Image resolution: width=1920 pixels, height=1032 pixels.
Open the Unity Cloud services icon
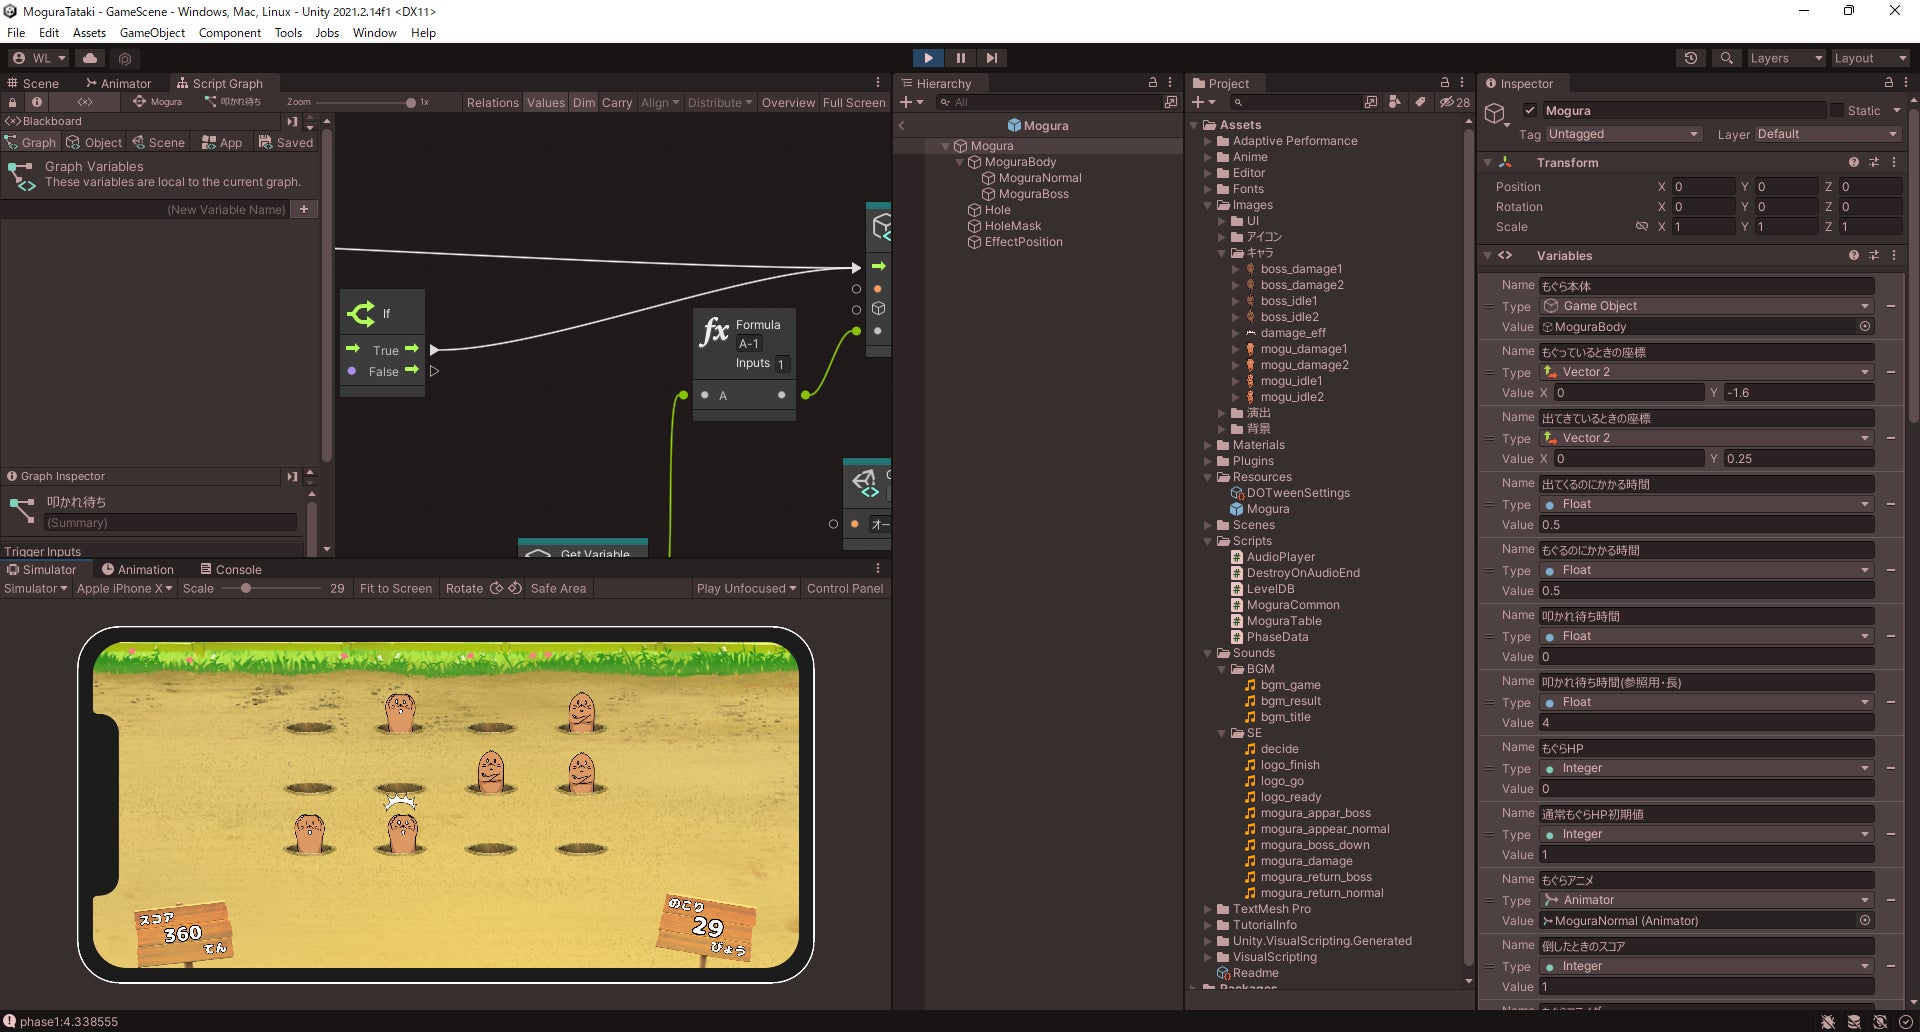tap(90, 58)
